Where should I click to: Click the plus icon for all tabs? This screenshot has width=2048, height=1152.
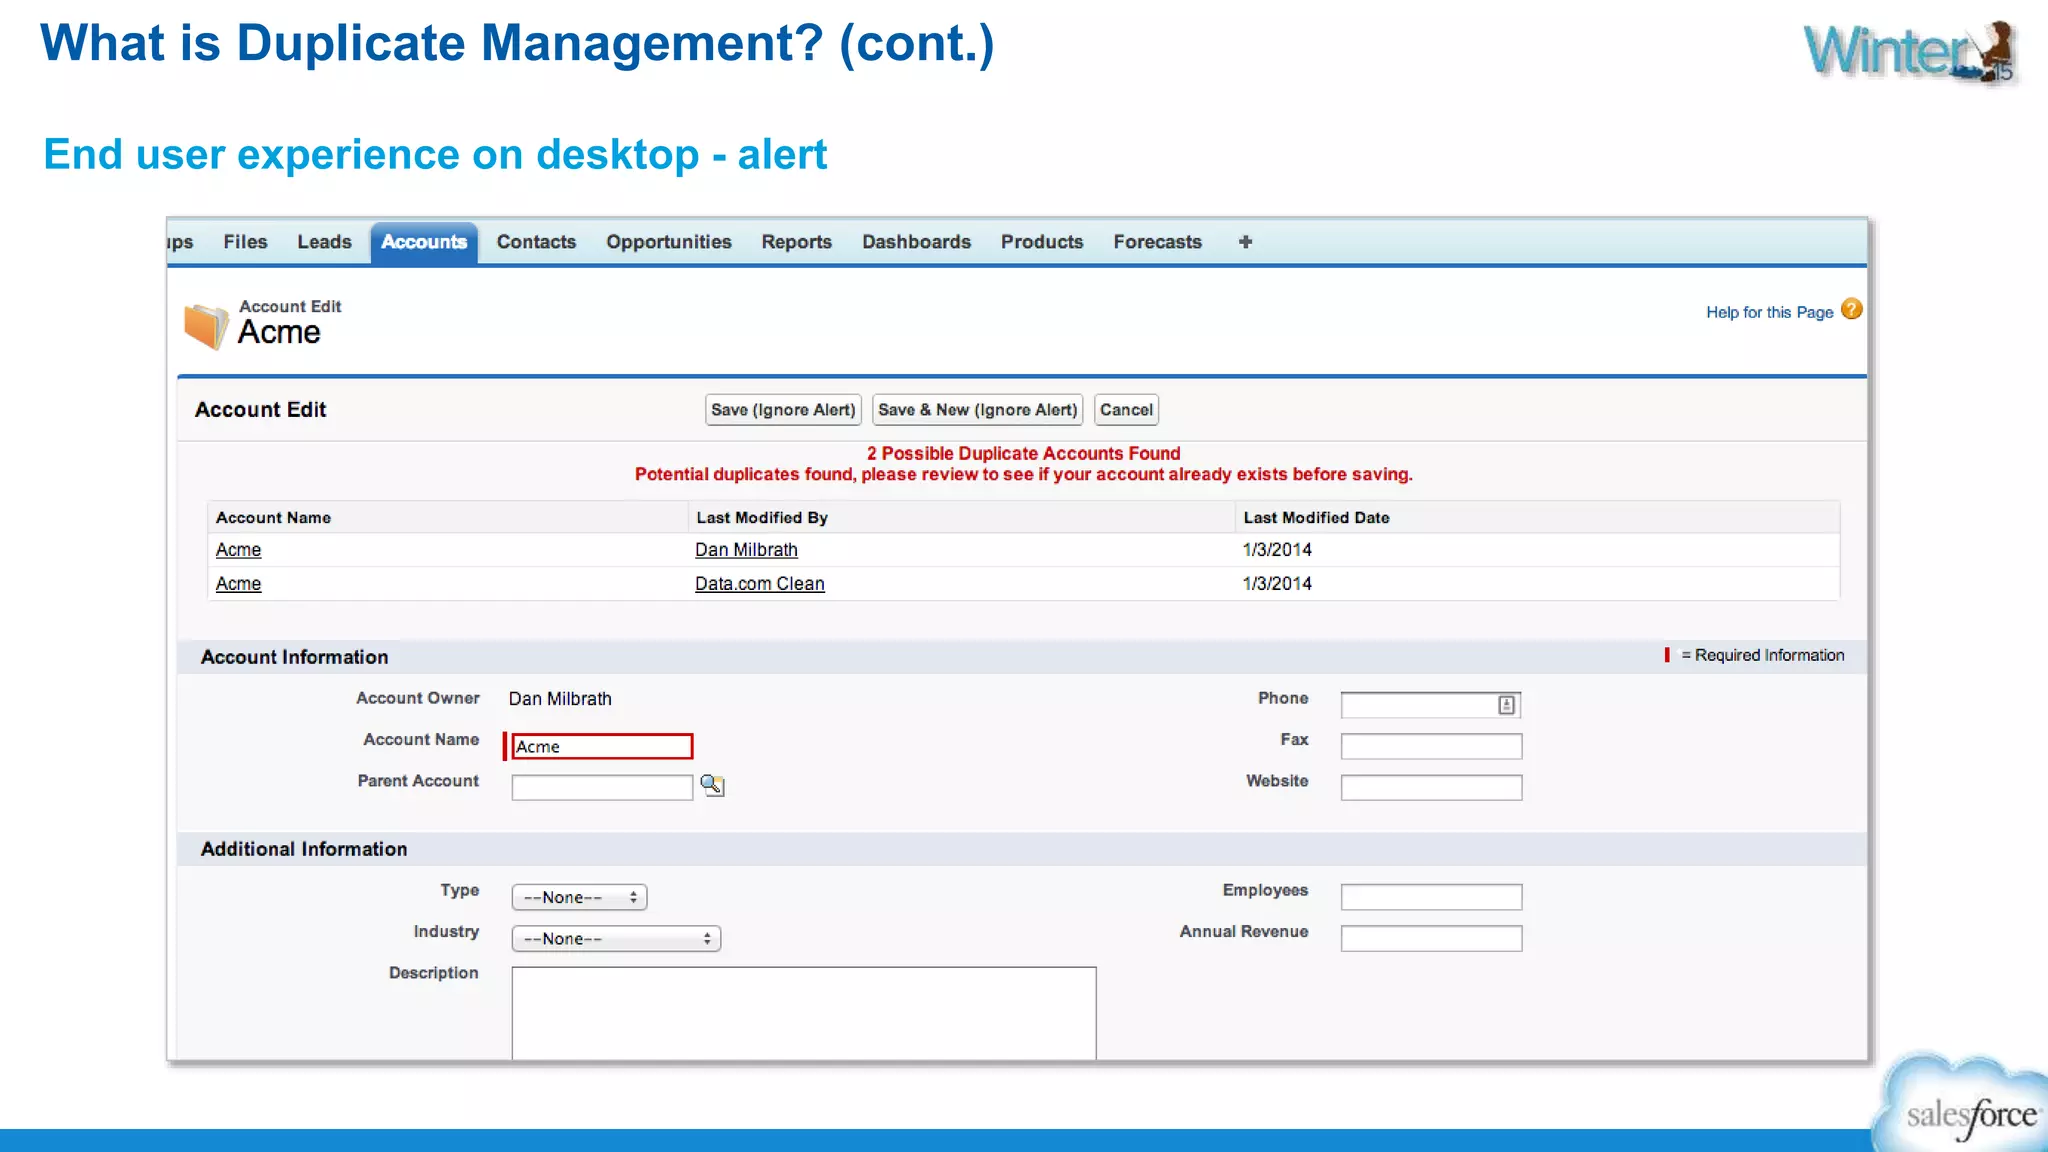click(x=1245, y=242)
